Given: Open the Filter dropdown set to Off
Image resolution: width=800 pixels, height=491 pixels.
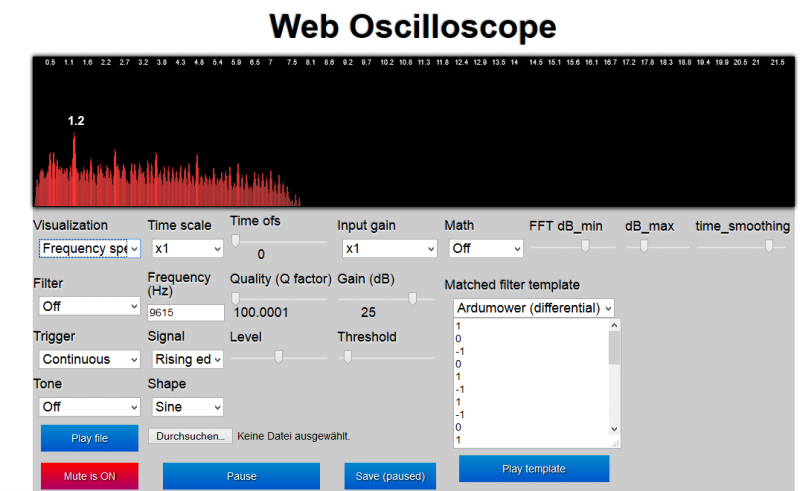Looking at the screenshot, I should click(89, 306).
